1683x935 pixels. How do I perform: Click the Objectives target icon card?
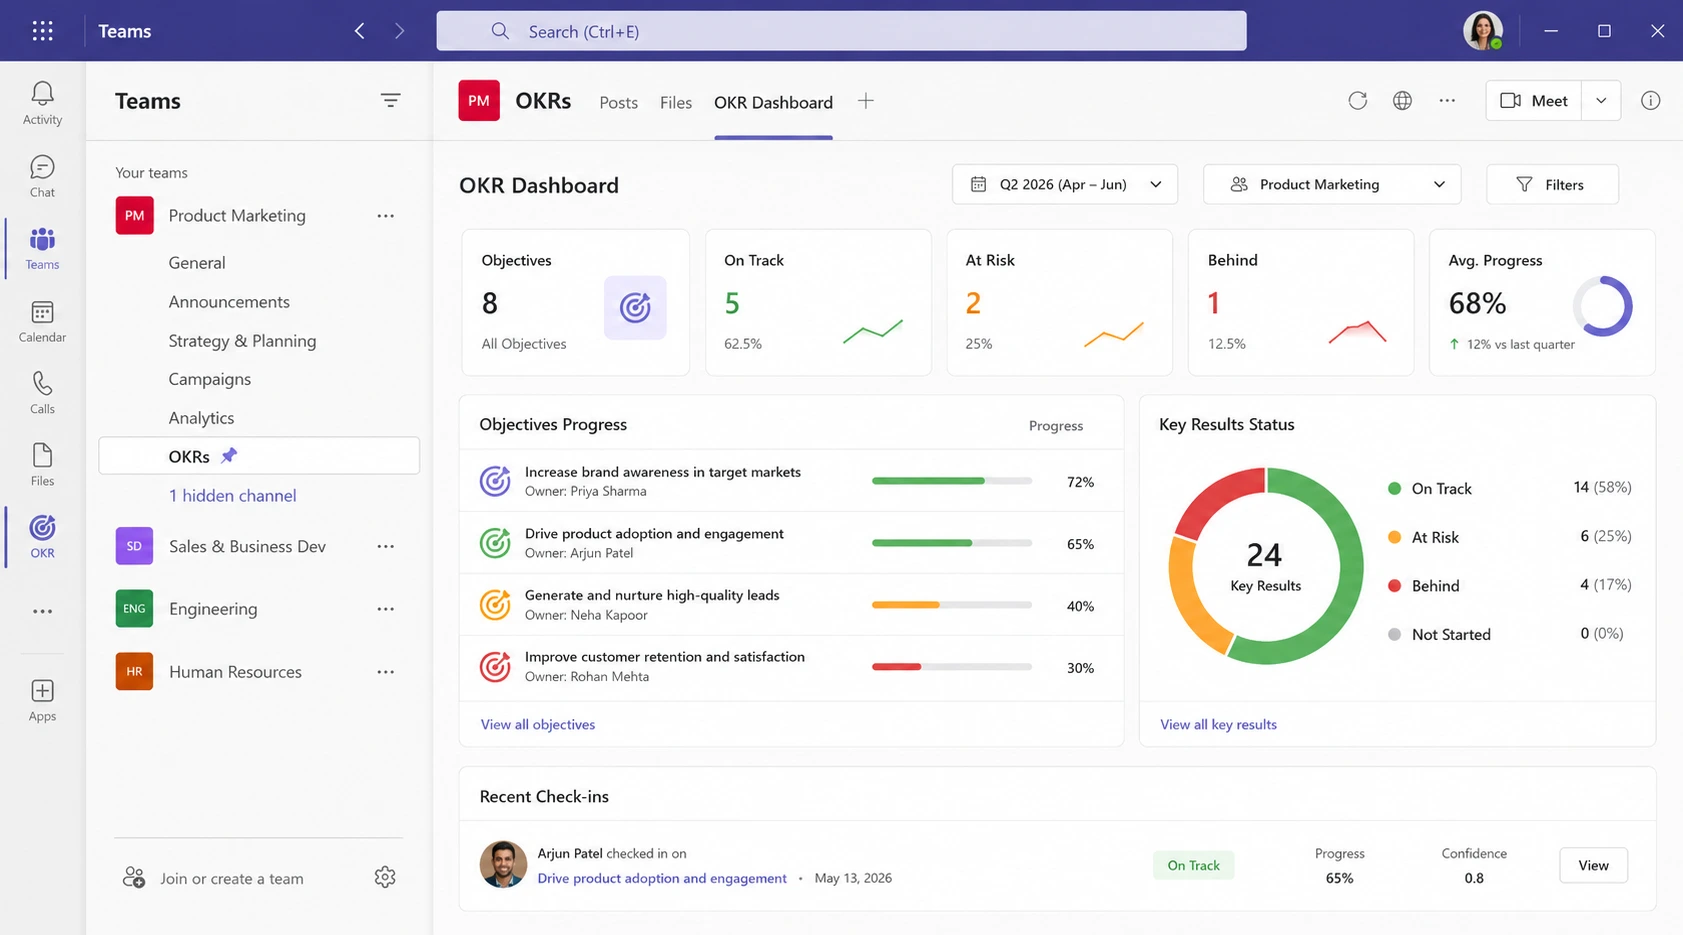(635, 307)
